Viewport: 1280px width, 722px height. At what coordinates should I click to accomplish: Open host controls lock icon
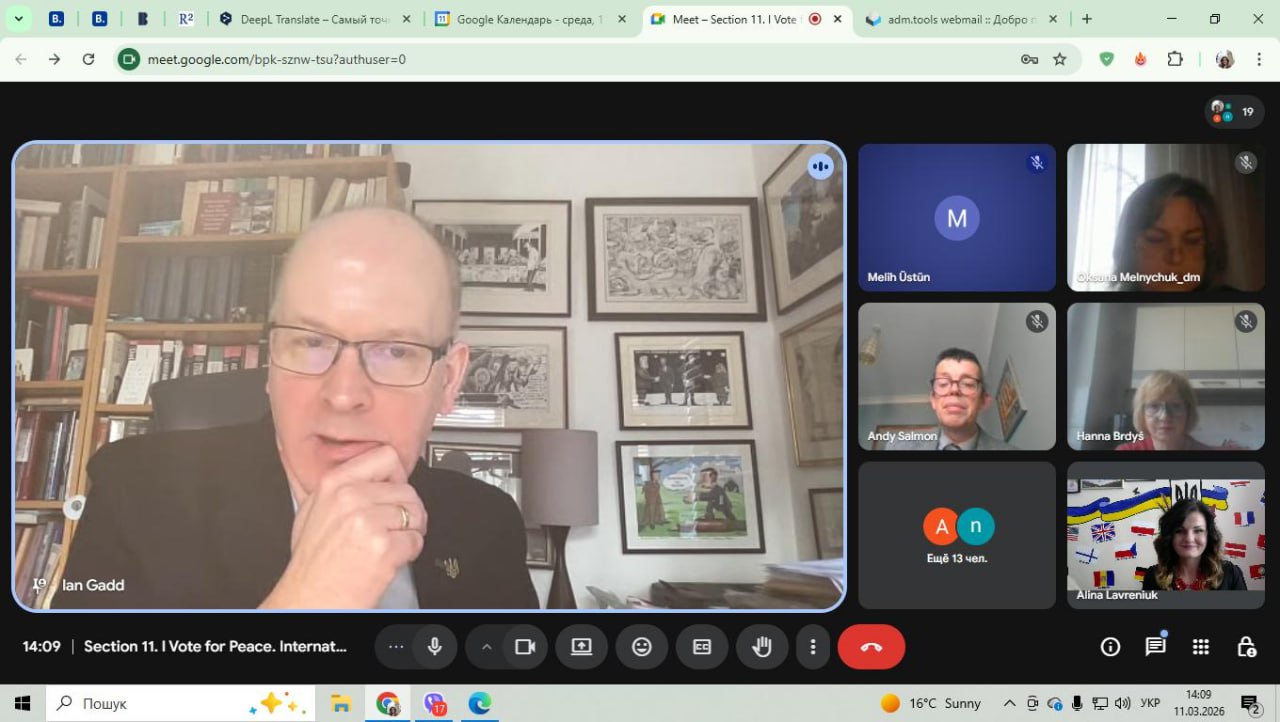coord(1246,647)
